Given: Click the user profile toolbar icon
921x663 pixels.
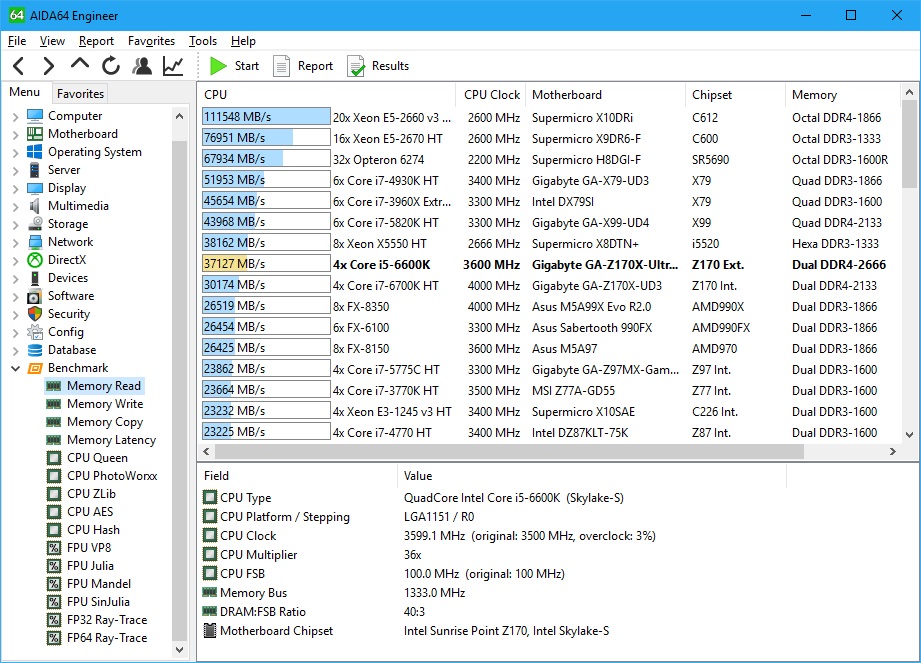Looking at the screenshot, I should coord(142,66).
